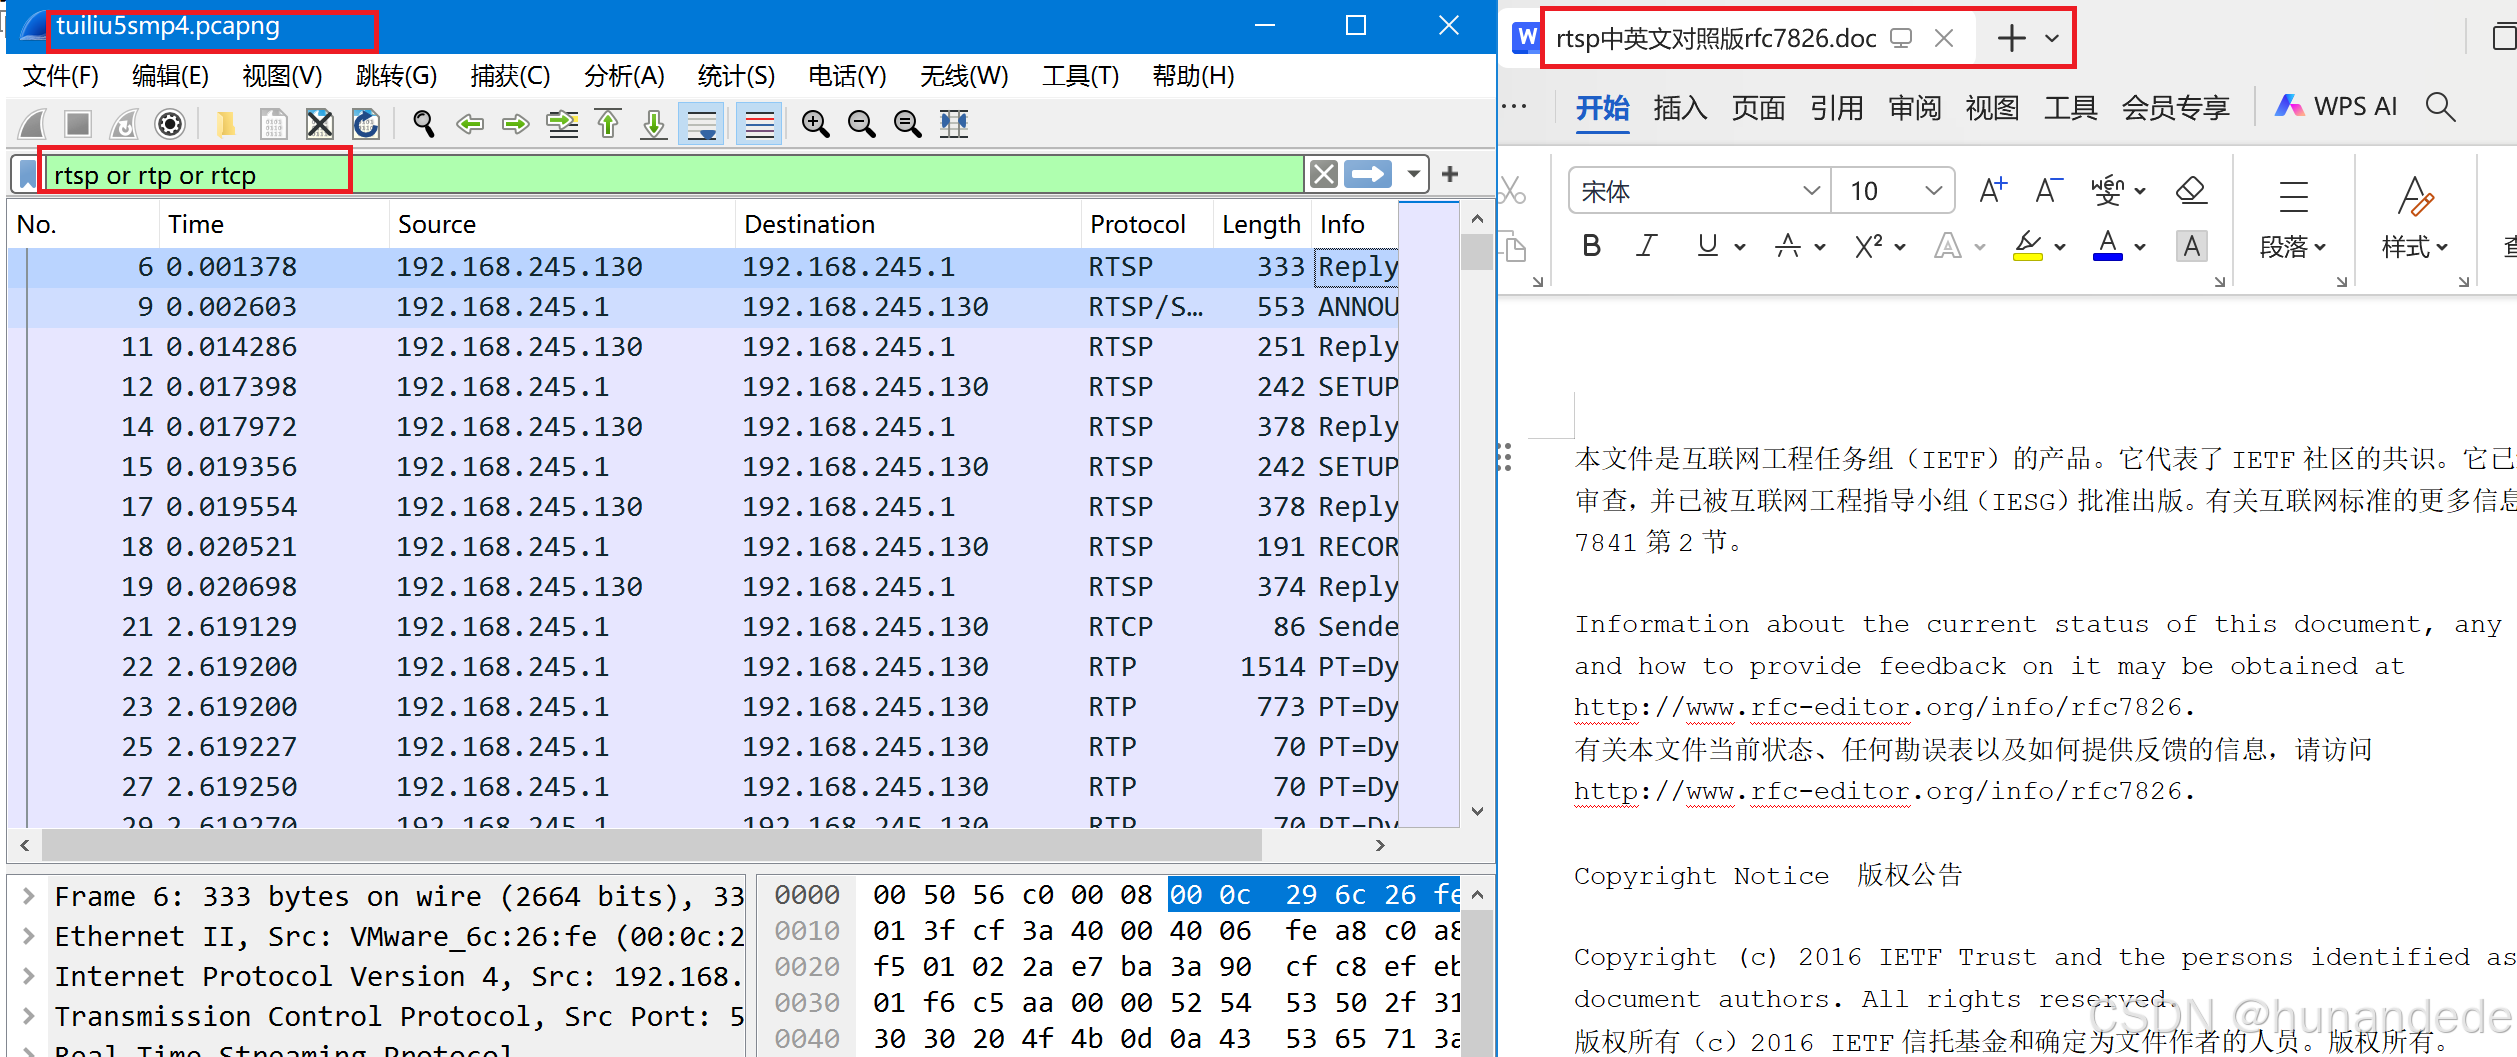Open the font size dropdown
The height and width of the screenshot is (1057, 2517).
tap(1933, 191)
